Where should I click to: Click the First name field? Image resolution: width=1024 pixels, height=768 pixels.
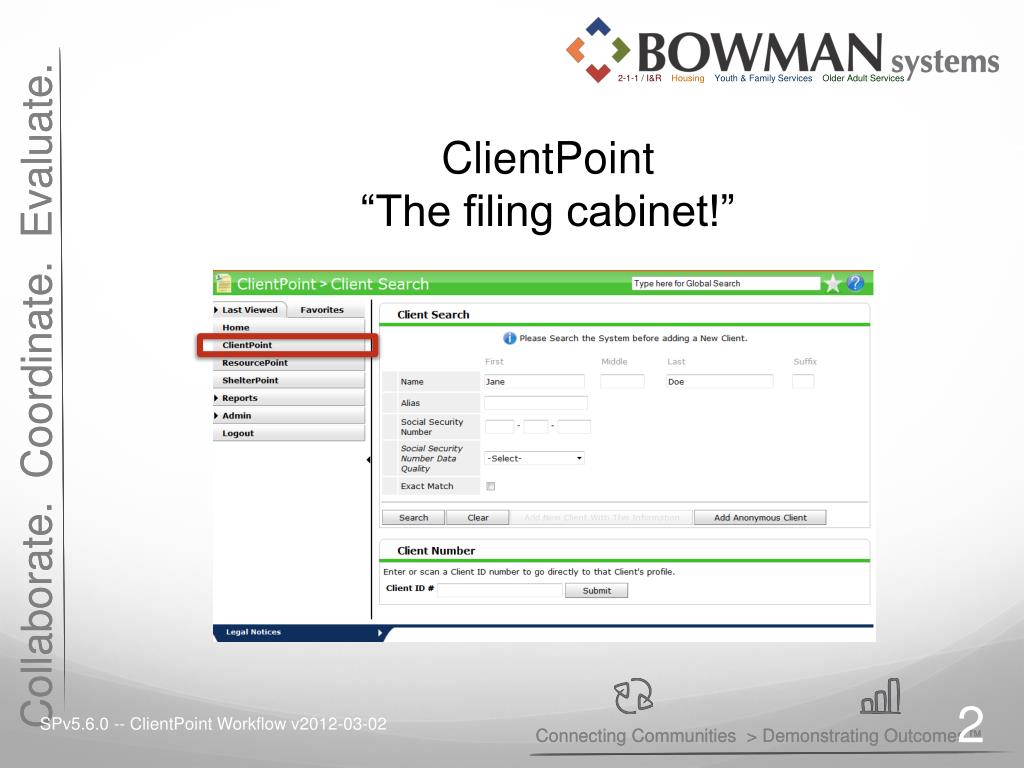coord(534,381)
